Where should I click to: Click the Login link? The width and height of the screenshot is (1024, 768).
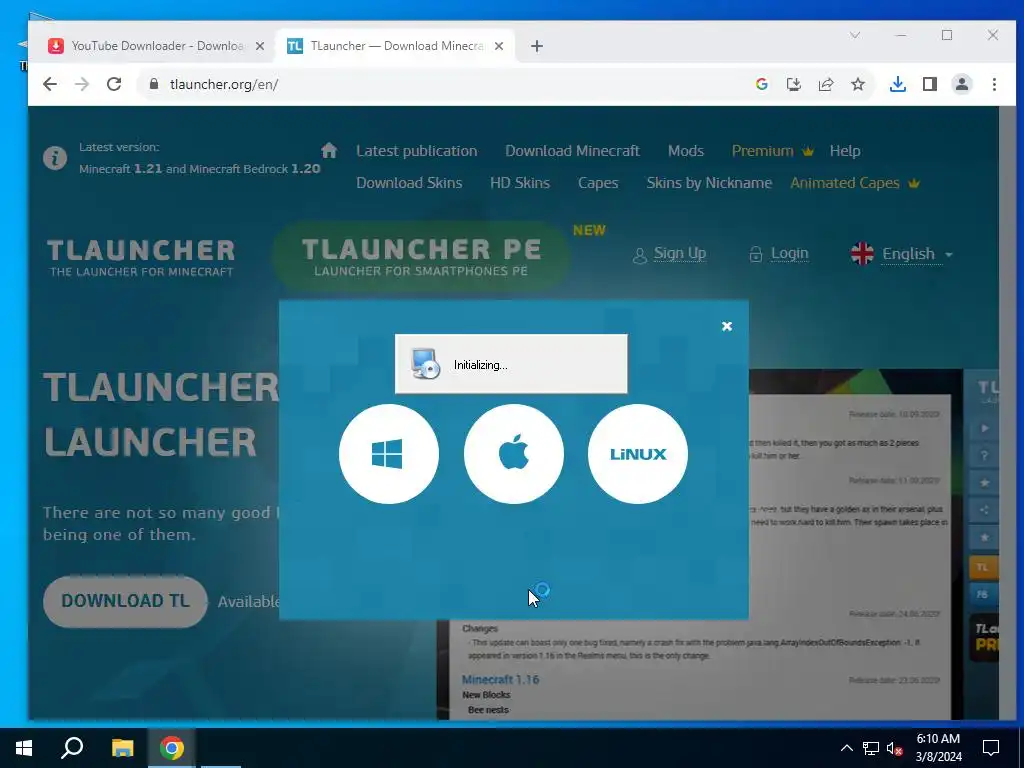pos(779,253)
